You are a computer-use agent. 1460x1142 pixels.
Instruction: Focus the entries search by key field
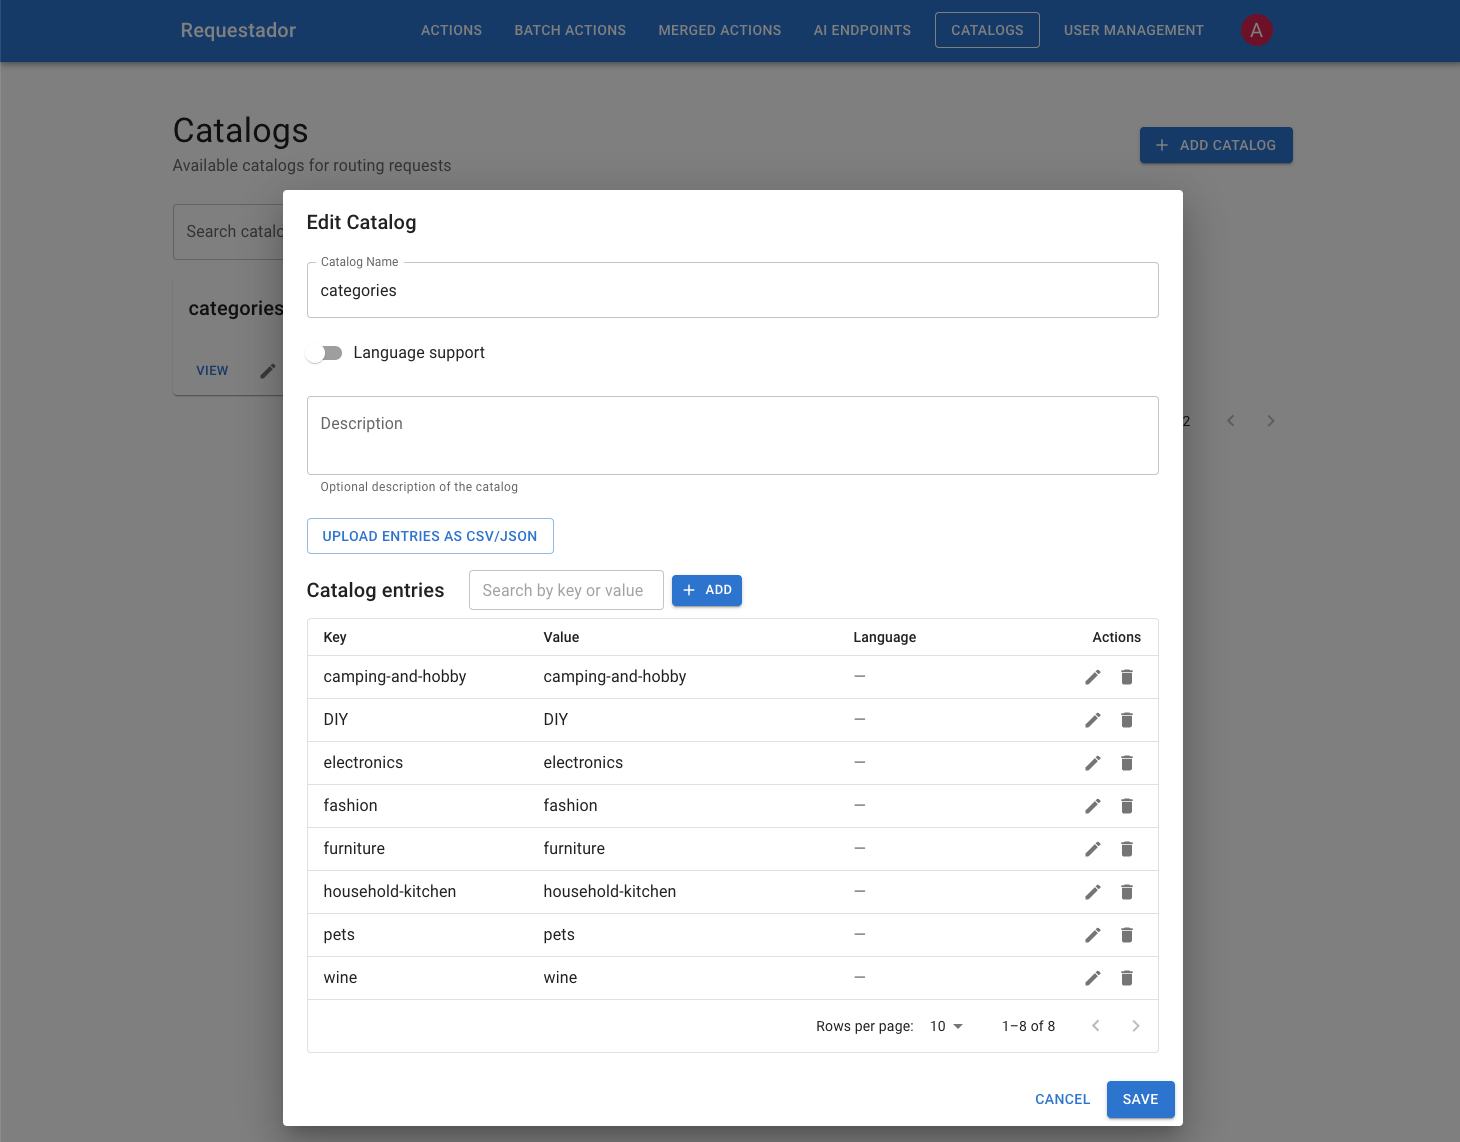tap(566, 590)
